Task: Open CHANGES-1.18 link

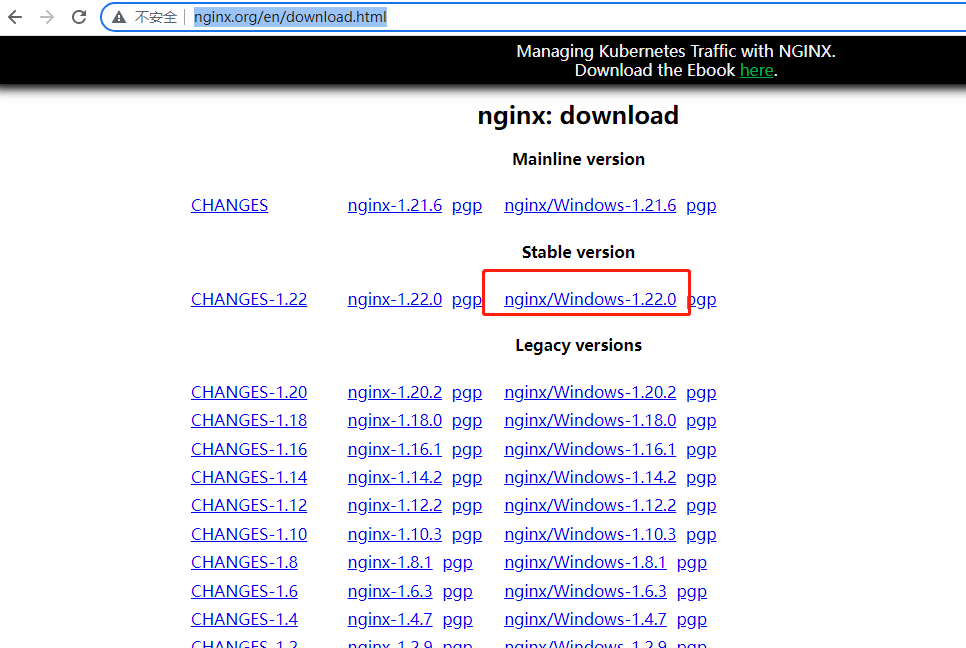Action: coord(249,420)
